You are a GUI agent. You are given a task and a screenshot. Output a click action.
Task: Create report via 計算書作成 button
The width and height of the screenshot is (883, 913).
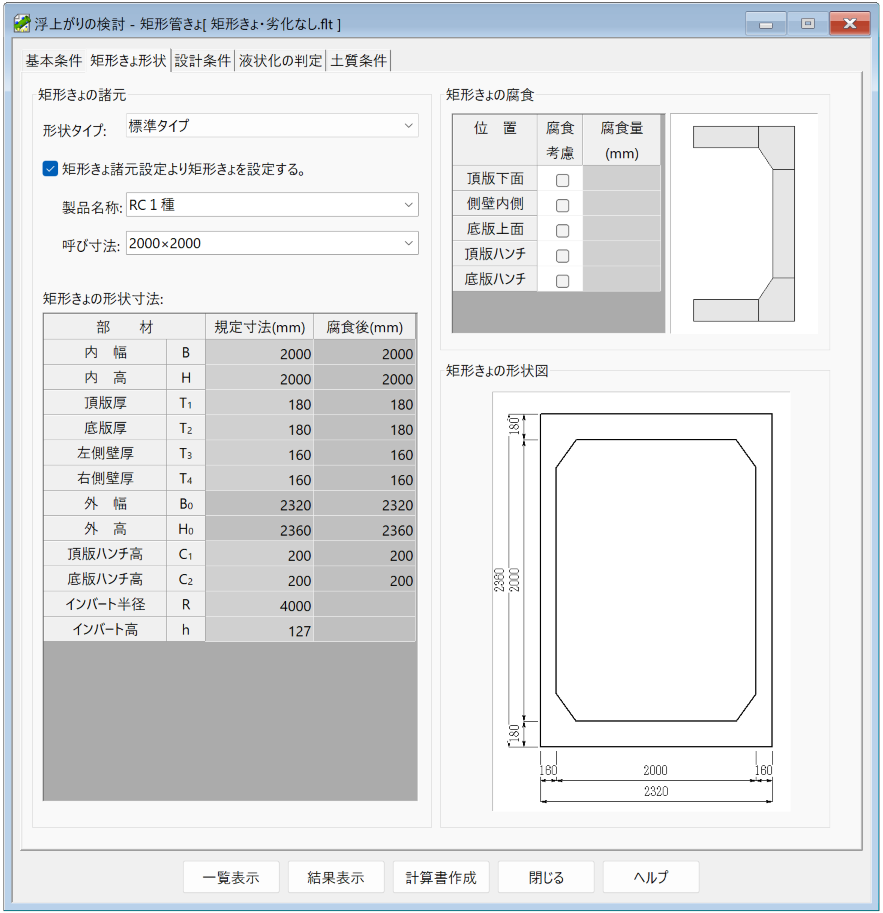pos(441,877)
